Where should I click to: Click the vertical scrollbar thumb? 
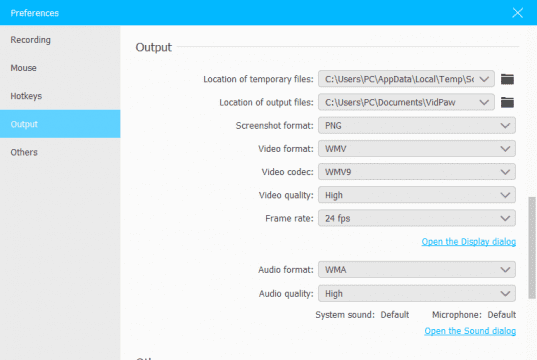(532, 247)
